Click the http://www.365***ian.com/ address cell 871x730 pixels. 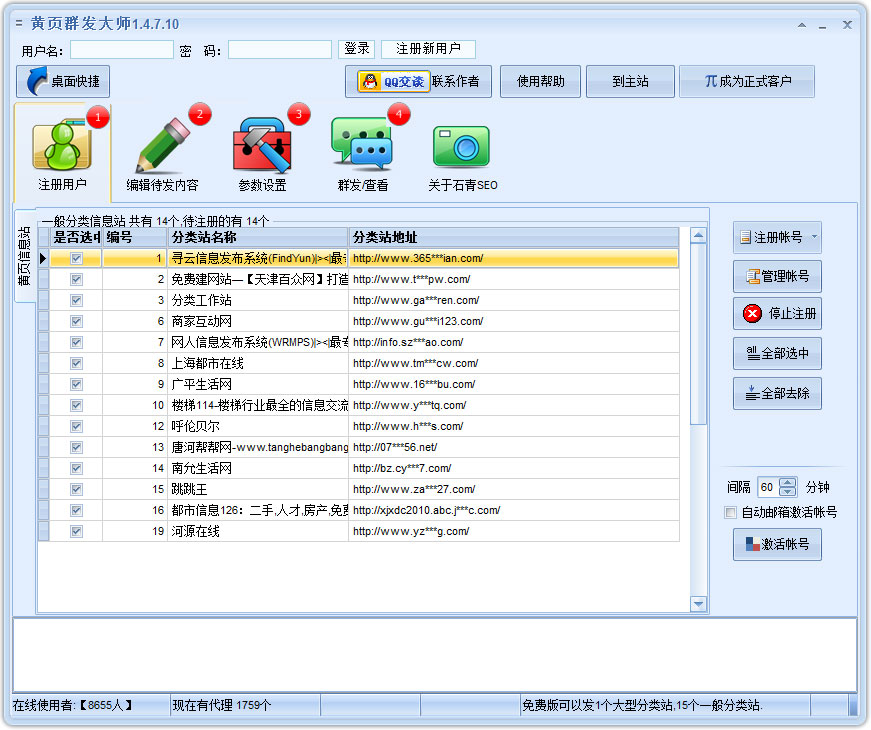(x=514, y=258)
